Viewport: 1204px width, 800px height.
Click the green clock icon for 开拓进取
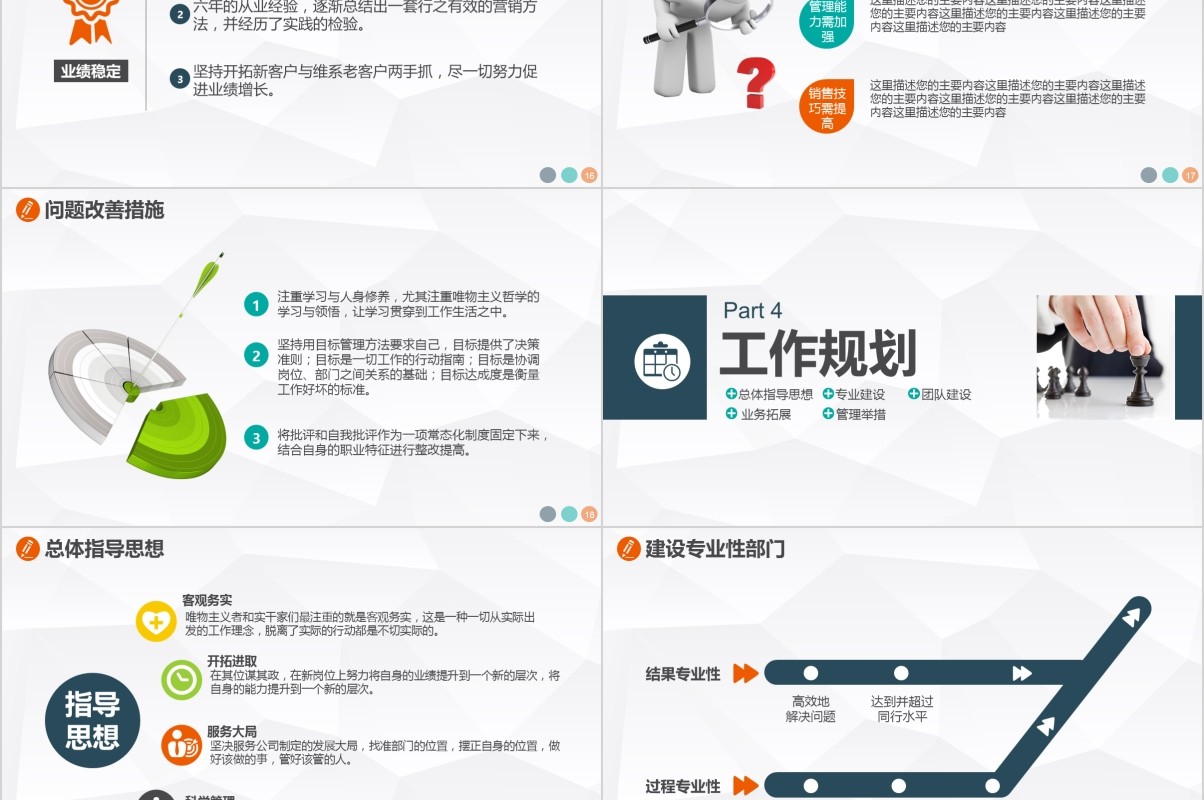coord(182,680)
